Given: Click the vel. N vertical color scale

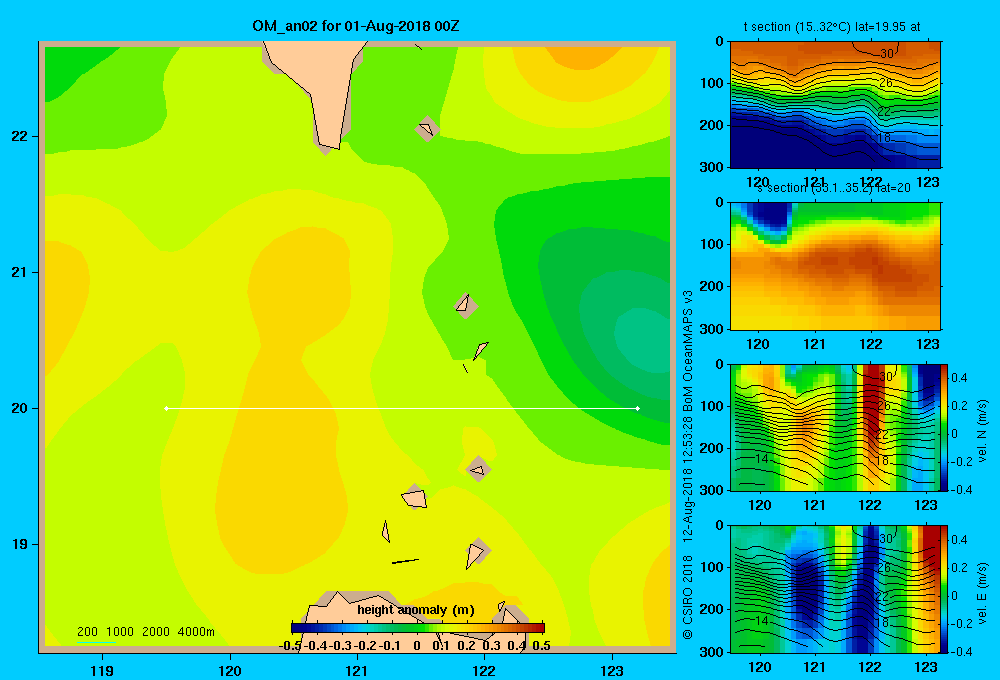Looking at the screenshot, I should point(945,427).
